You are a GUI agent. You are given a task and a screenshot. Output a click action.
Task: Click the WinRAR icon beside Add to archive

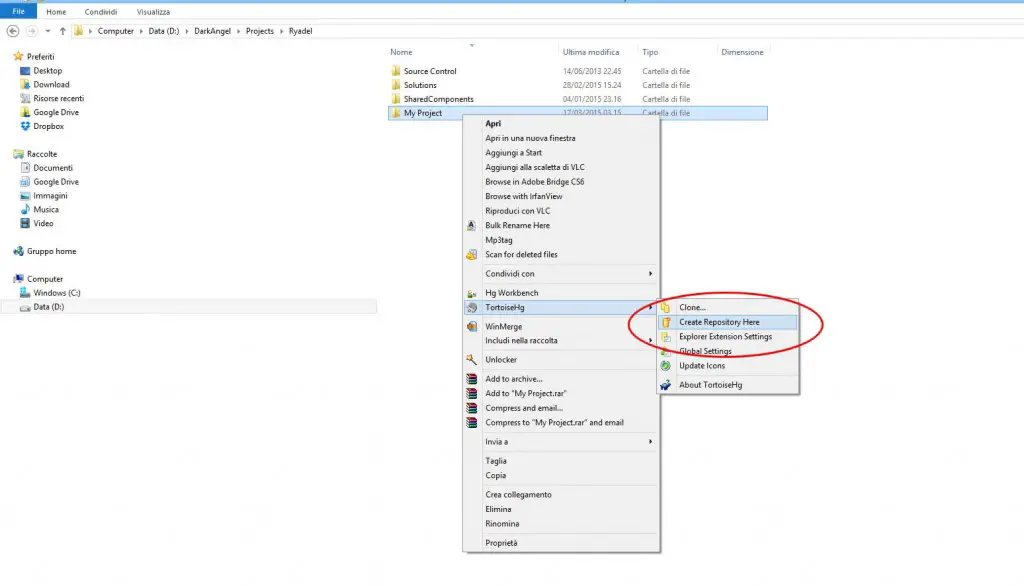[472, 379]
